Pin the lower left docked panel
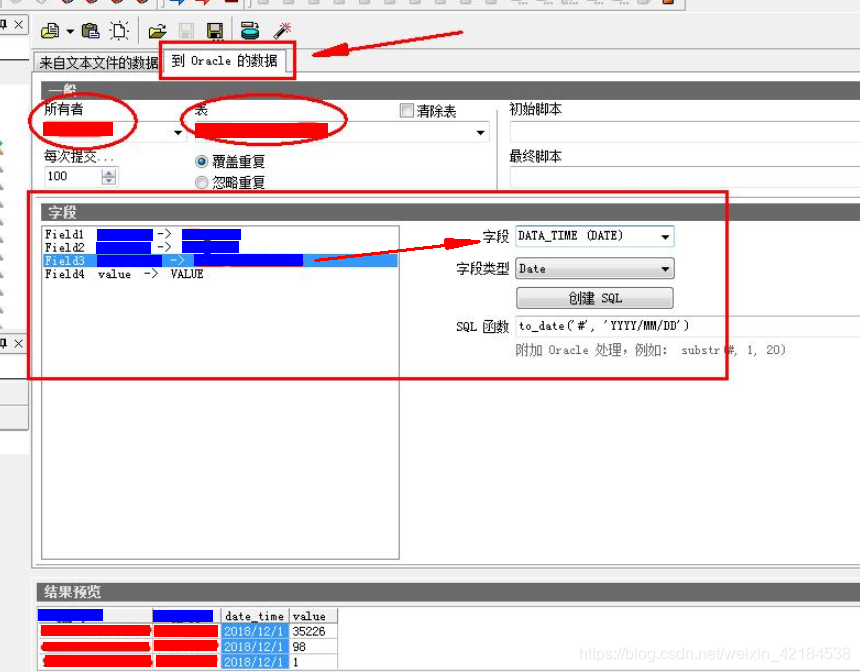 (x=3, y=343)
